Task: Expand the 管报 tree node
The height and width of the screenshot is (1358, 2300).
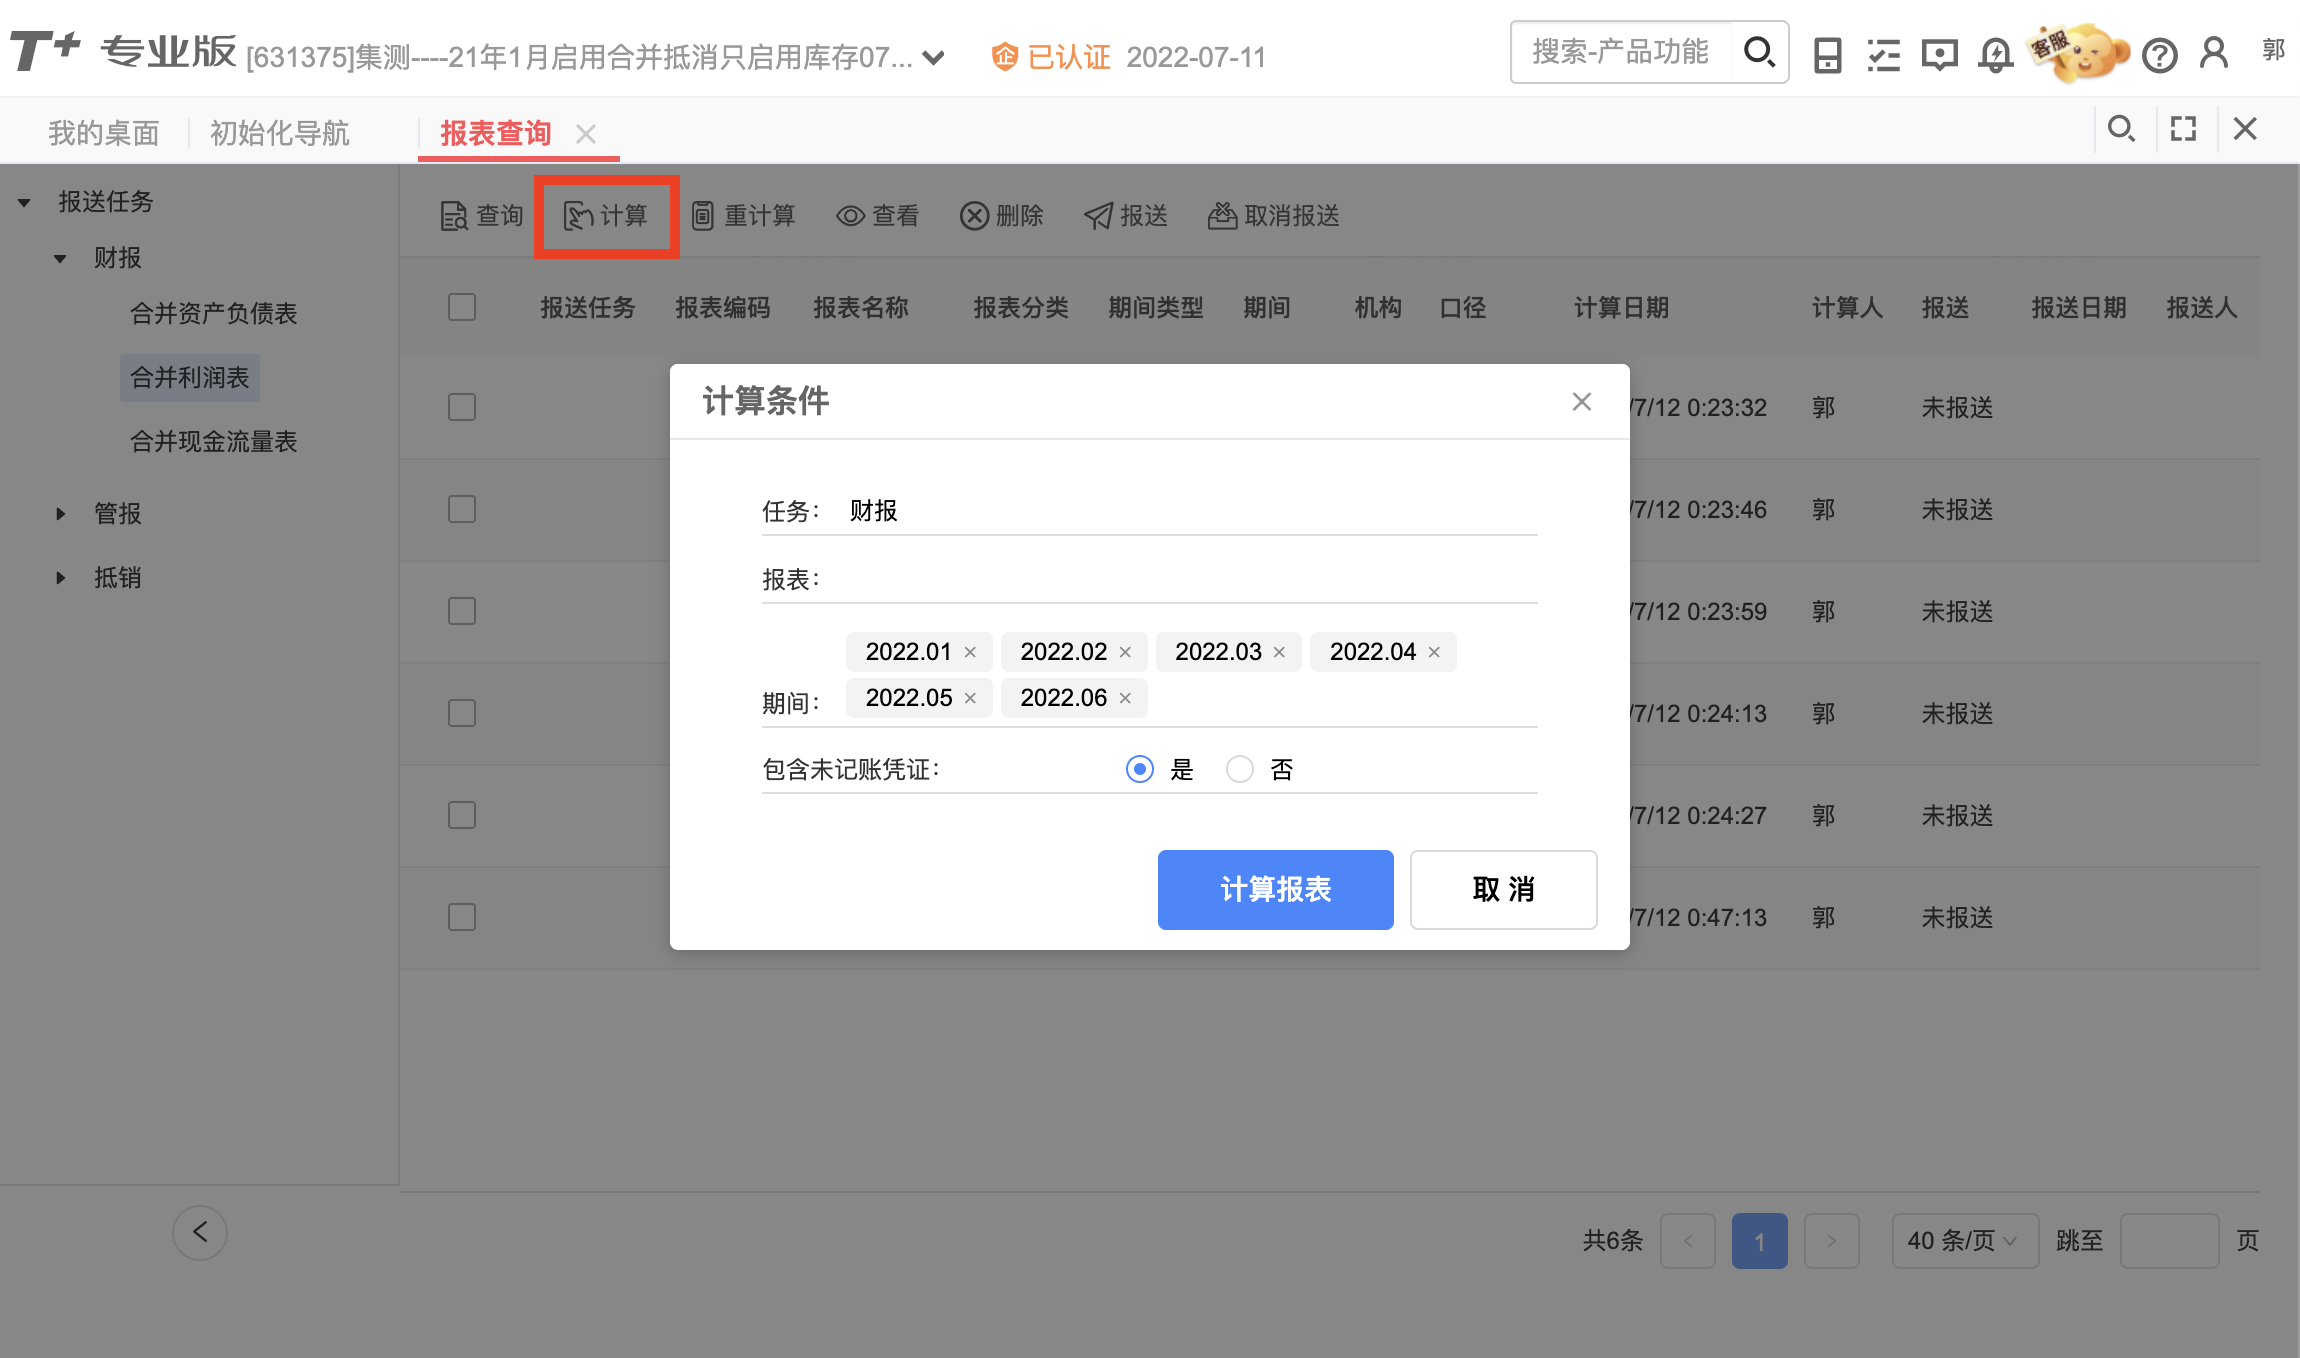Action: click(x=61, y=514)
